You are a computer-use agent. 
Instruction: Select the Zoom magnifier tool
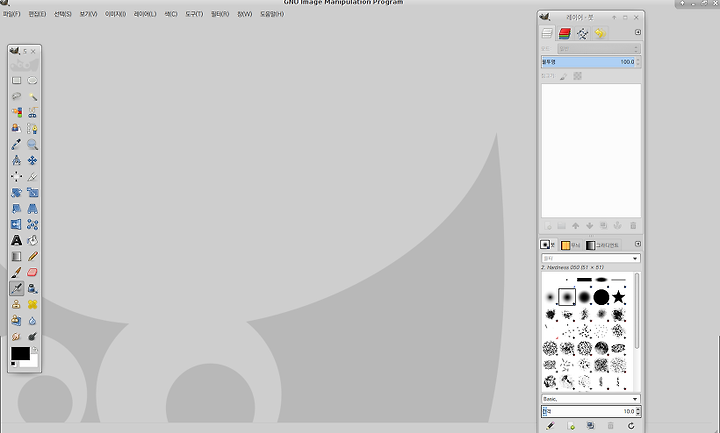click(x=32, y=145)
